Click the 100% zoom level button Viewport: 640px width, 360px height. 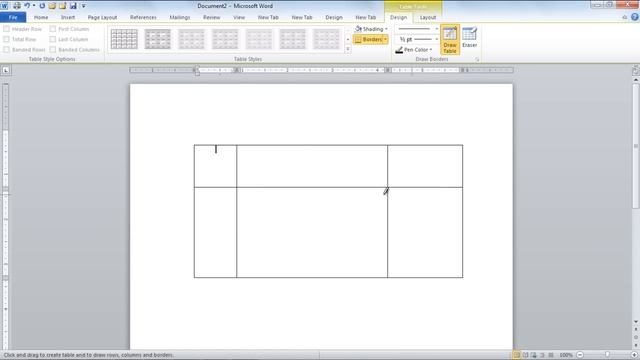tap(566, 355)
